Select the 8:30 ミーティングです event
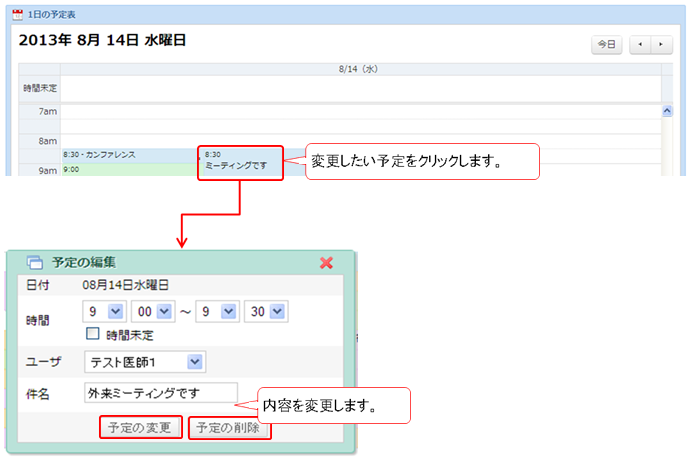This screenshot has height=457, width=690. click(240, 160)
